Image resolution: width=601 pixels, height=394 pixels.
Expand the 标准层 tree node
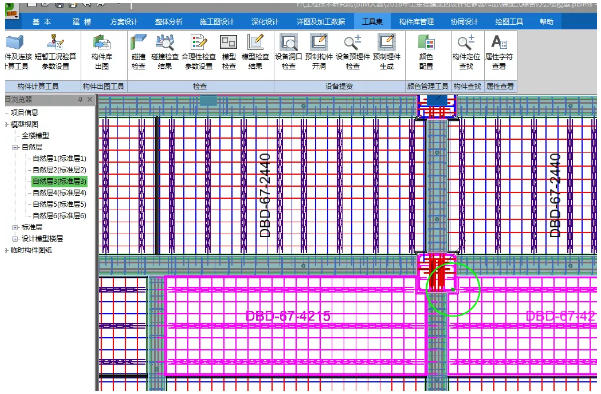15,227
